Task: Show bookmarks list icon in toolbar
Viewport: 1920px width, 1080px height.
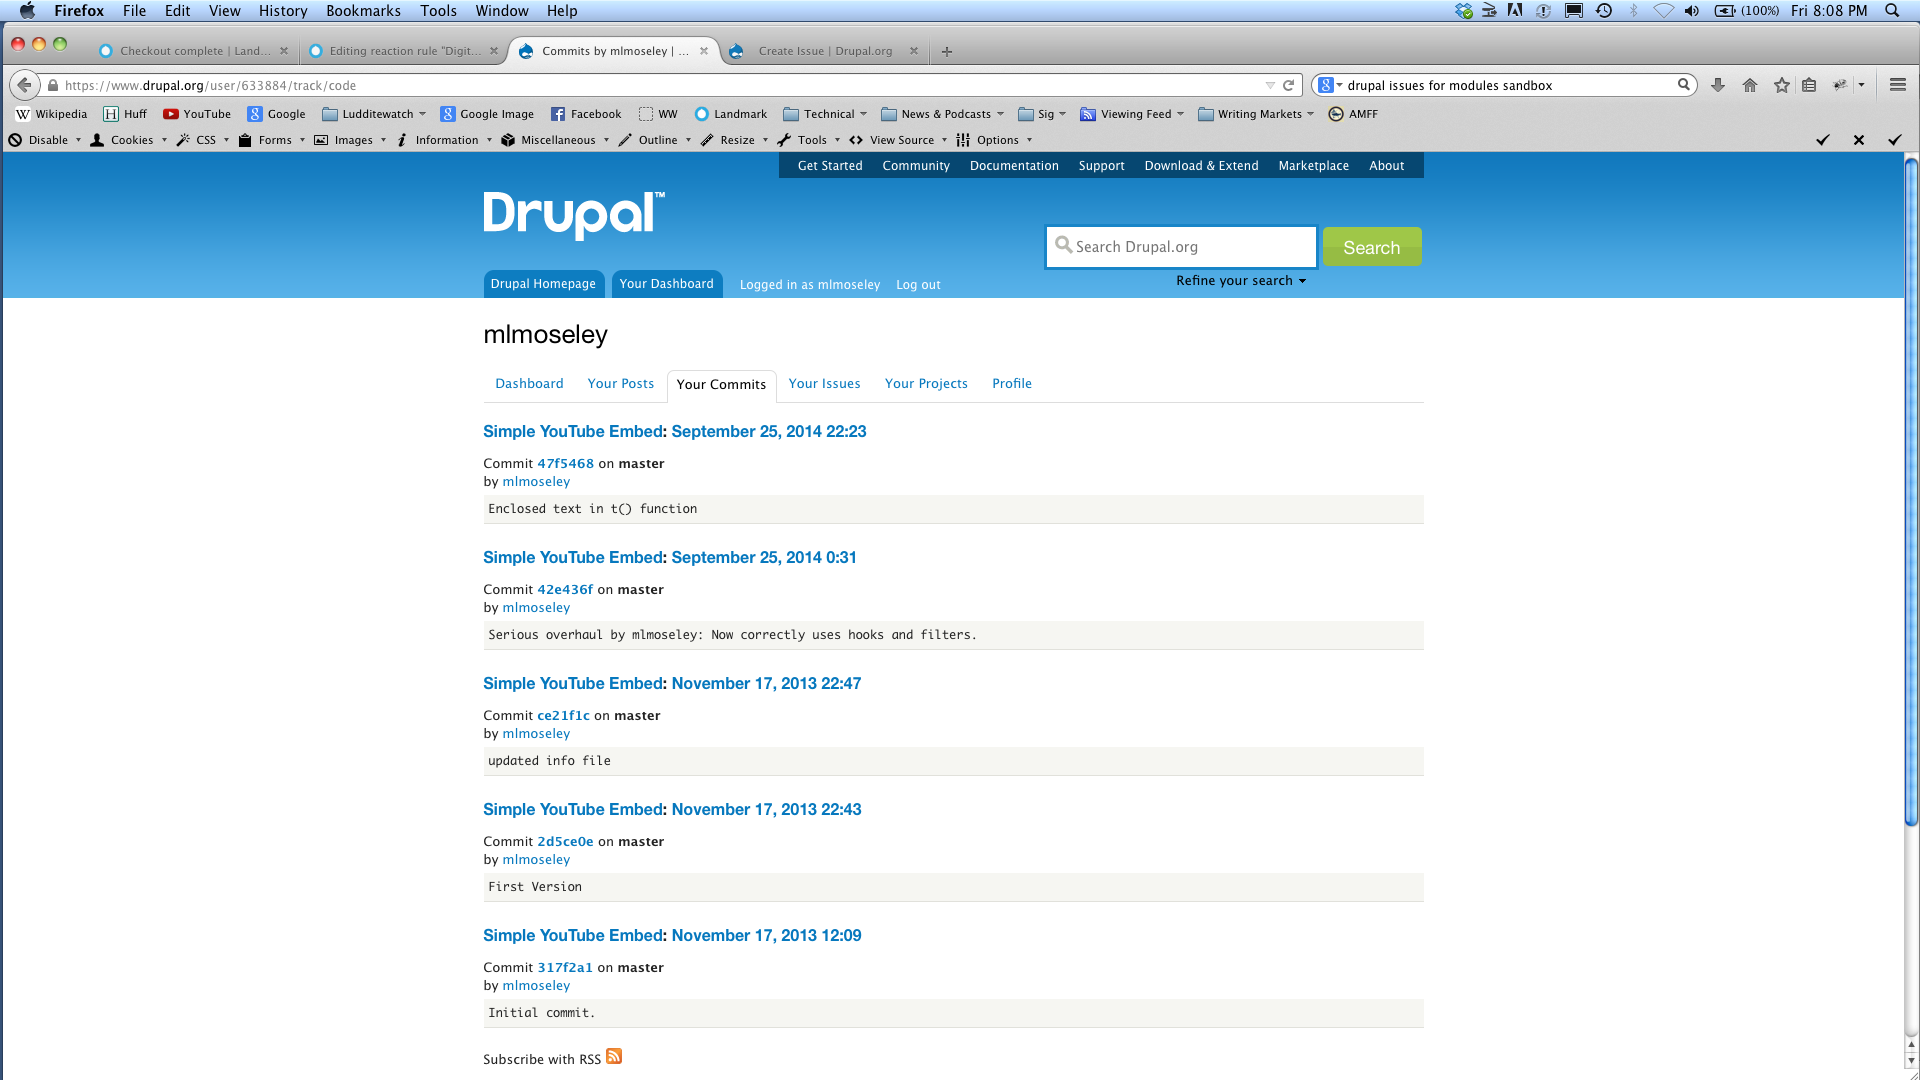Action: [x=1809, y=85]
